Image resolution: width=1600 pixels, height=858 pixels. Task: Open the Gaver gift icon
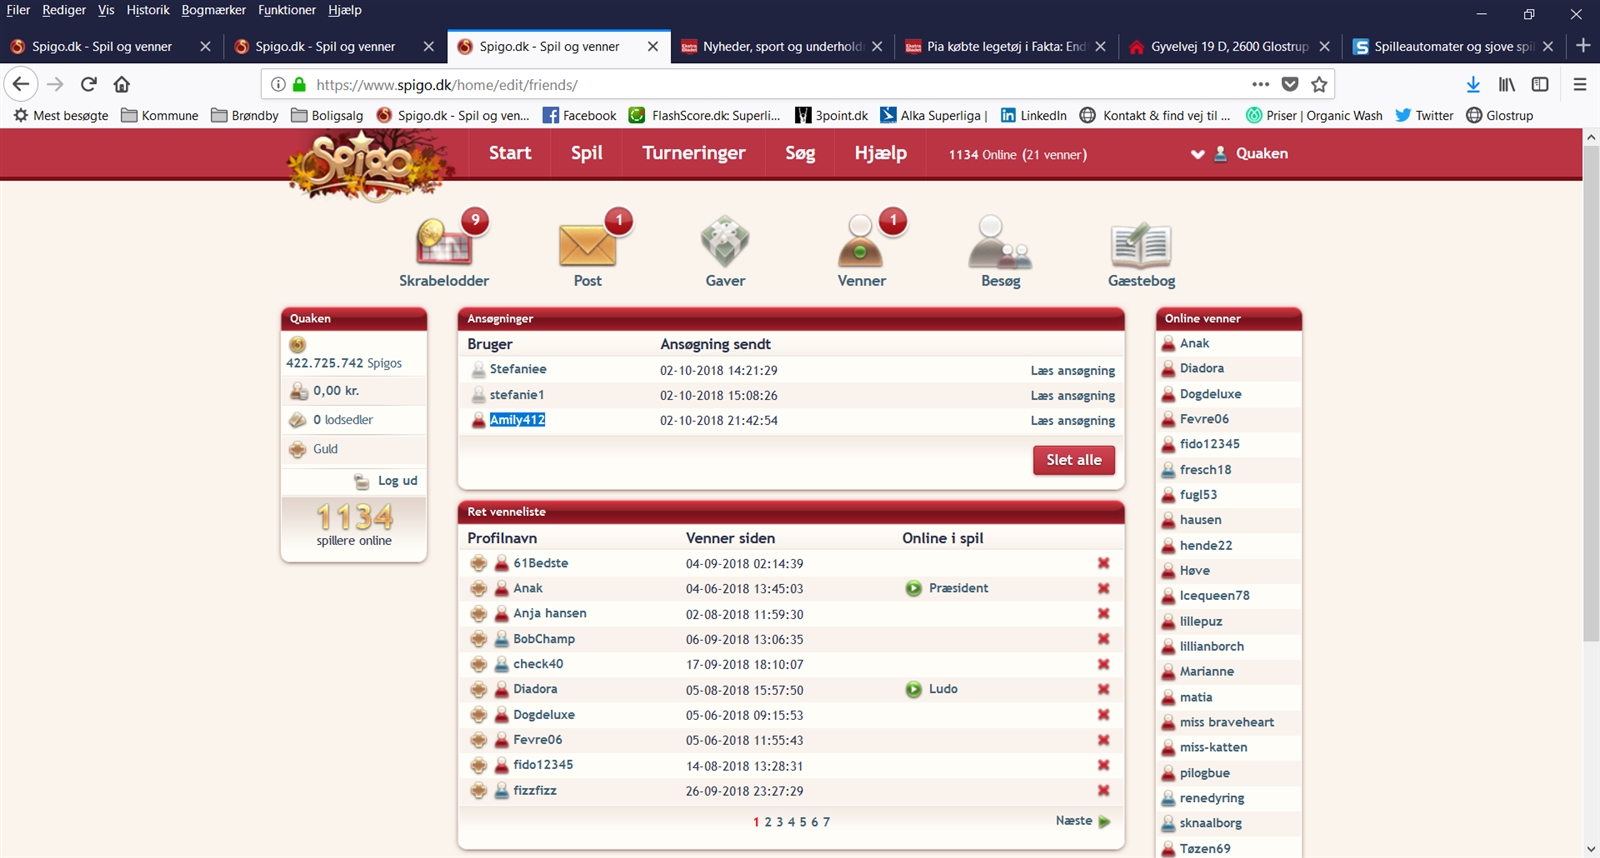click(x=725, y=243)
